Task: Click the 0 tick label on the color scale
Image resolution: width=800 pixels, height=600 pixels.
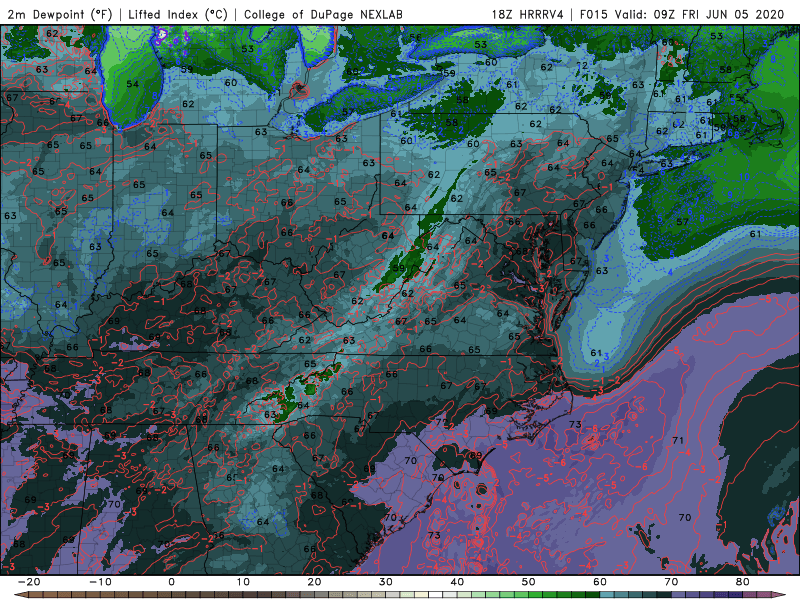Action: point(171,582)
